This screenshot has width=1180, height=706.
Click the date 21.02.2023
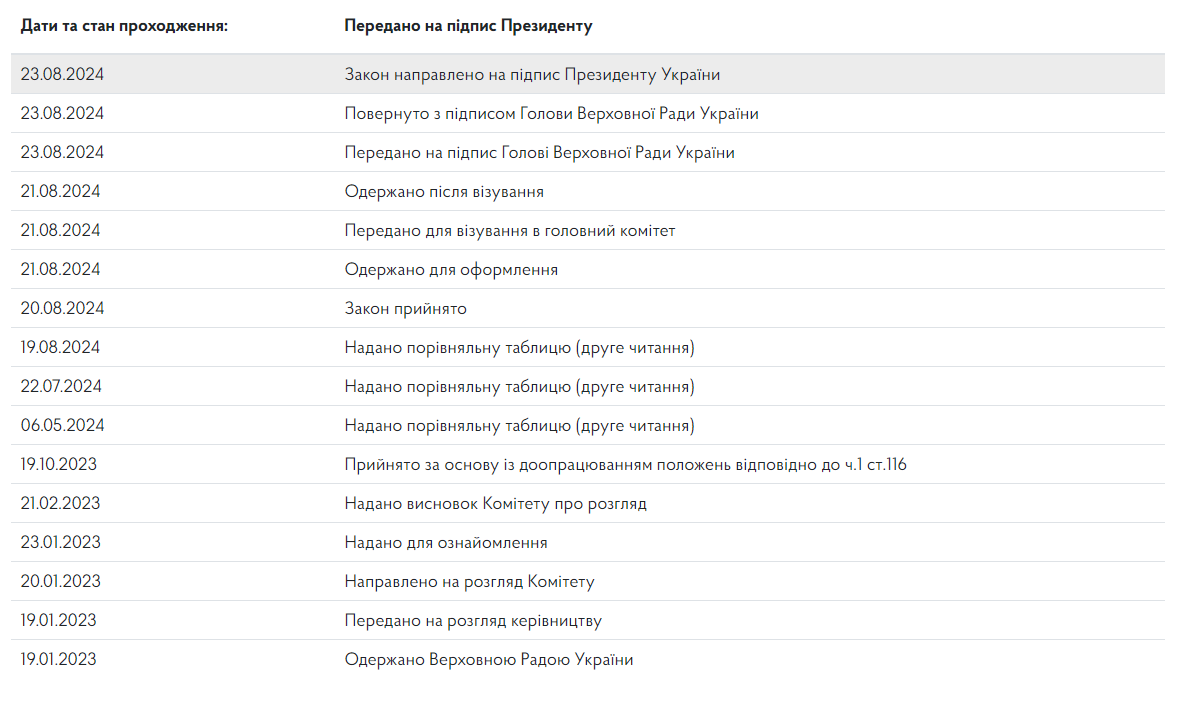tap(60, 504)
